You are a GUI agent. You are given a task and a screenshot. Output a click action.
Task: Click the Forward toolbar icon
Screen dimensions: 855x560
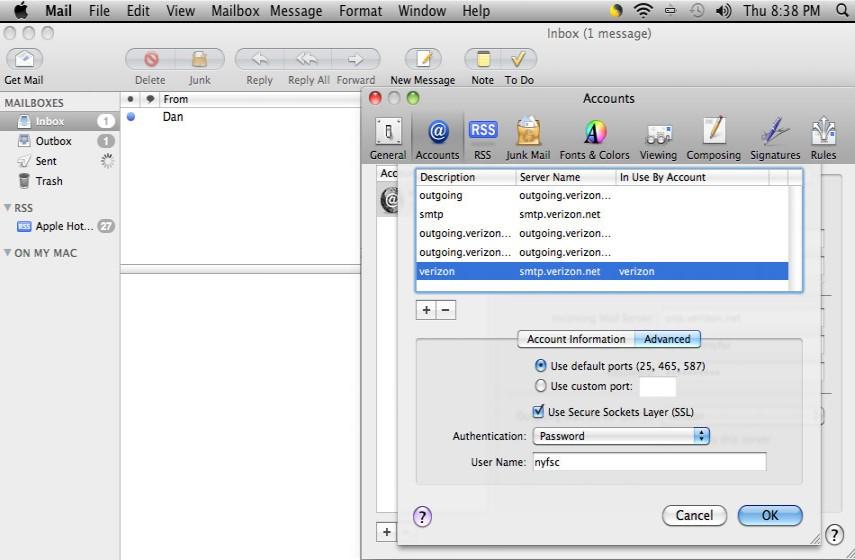(356, 59)
